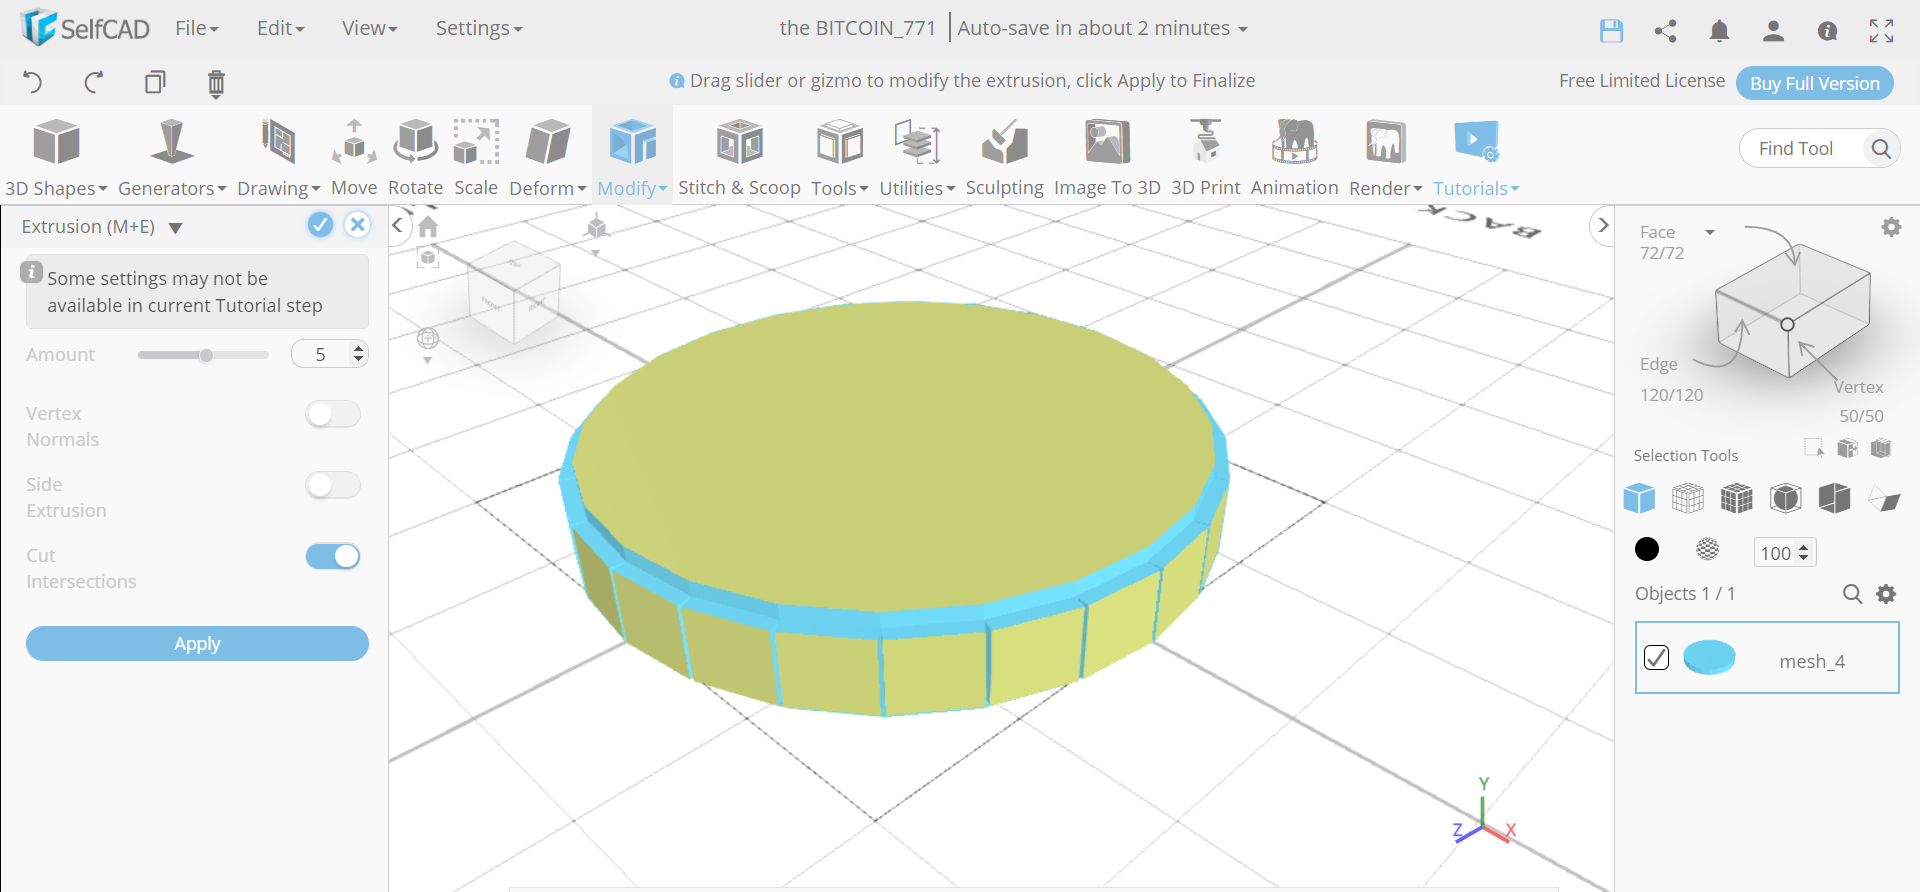This screenshot has height=892, width=1920.
Task: Open the info help icon
Action: [x=1827, y=31]
